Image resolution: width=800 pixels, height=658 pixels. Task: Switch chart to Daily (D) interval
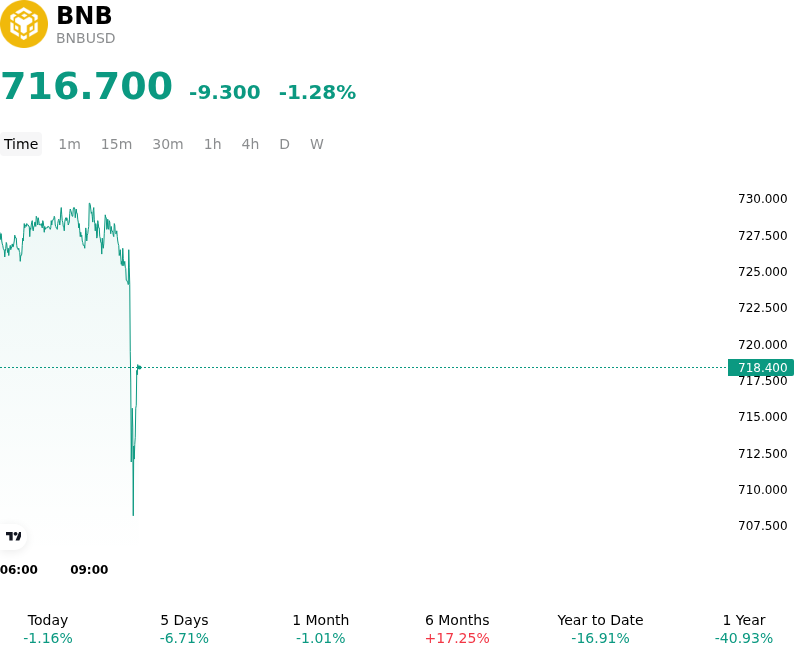284,144
